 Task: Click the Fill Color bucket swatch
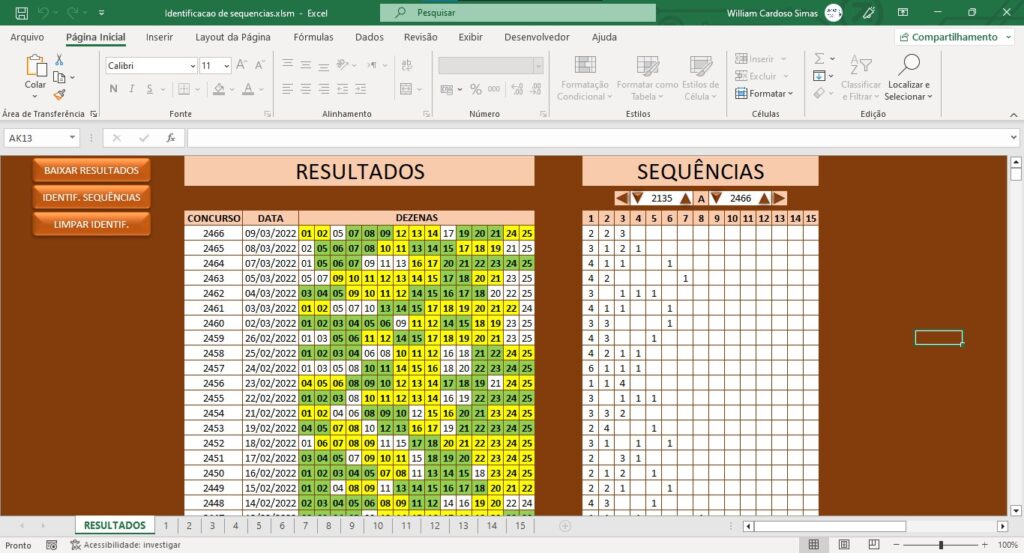219,89
